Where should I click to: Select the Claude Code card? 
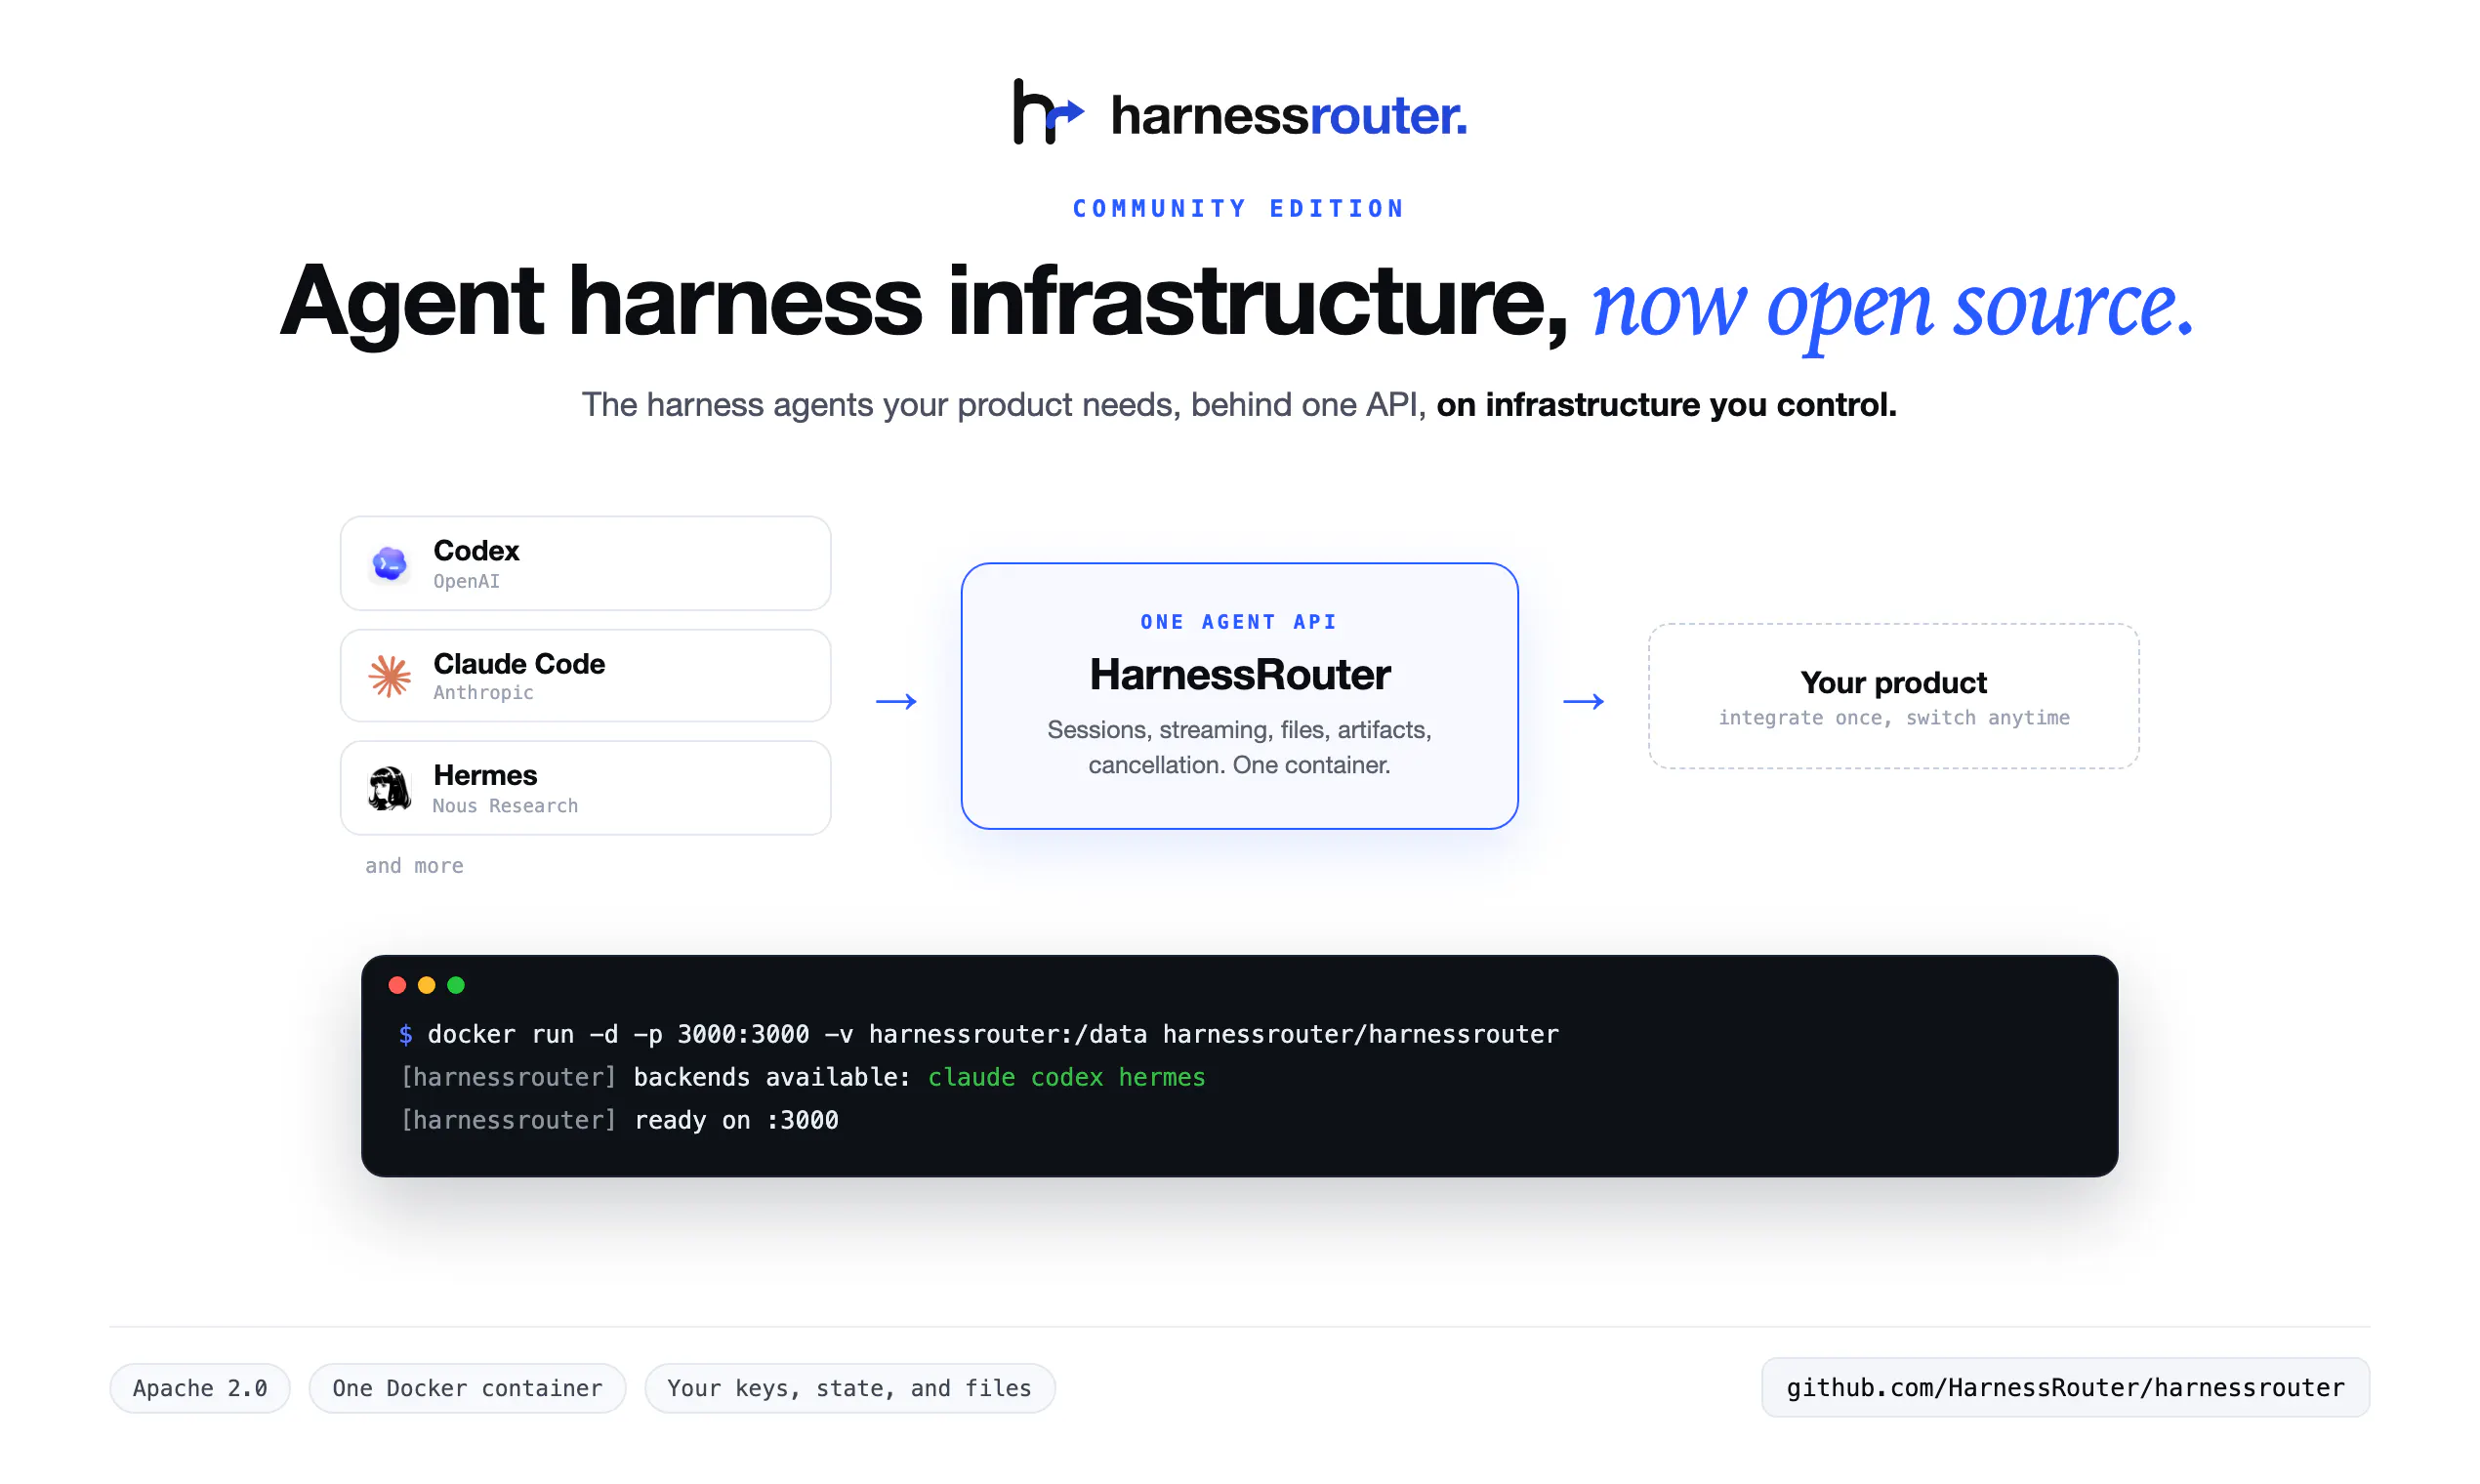(x=585, y=676)
